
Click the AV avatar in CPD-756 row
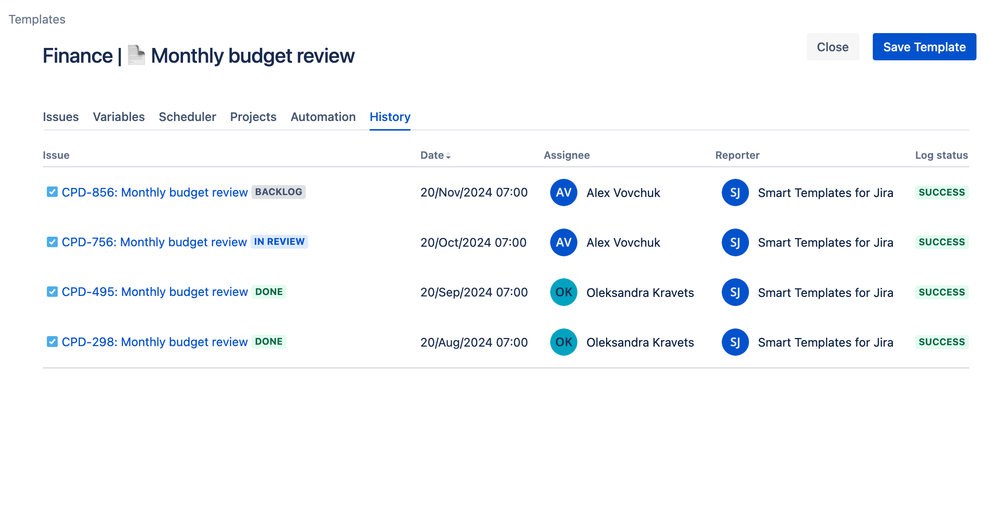click(x=563, y=242)
